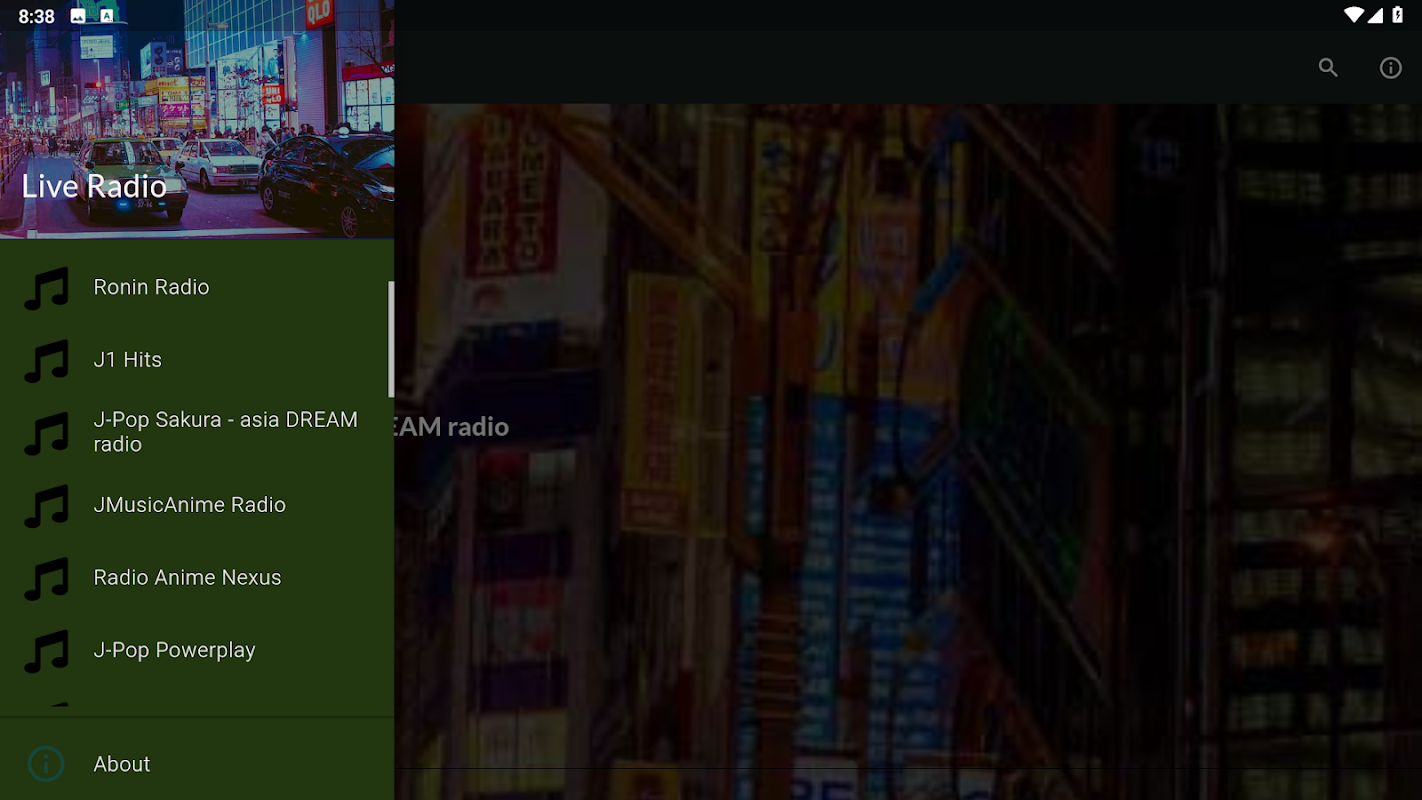
Task: Click dimmed background to close drawer
Action: (908, 450)
